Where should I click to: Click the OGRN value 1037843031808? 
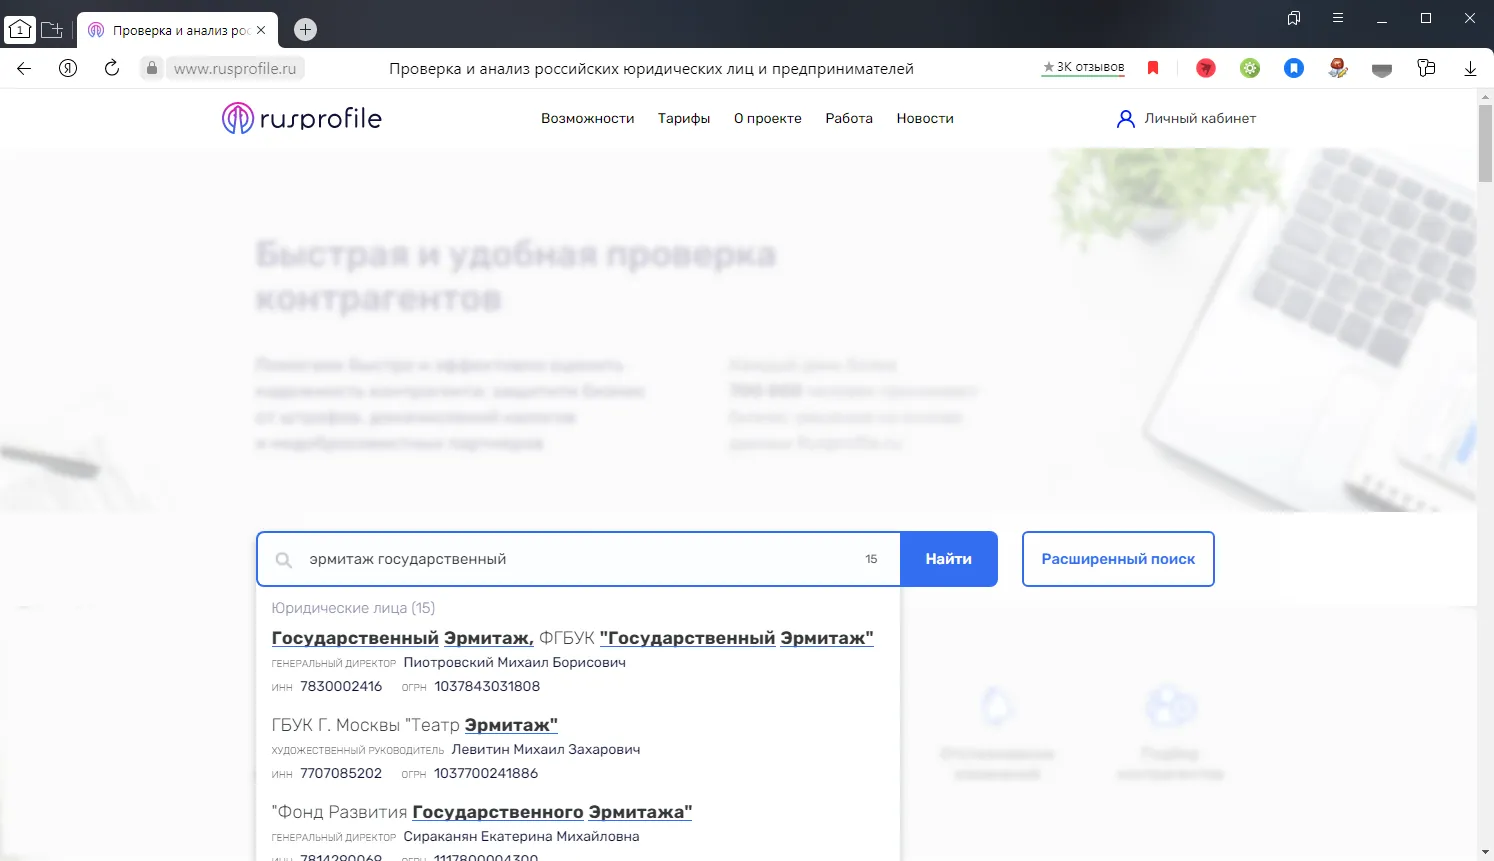(487, 686)
